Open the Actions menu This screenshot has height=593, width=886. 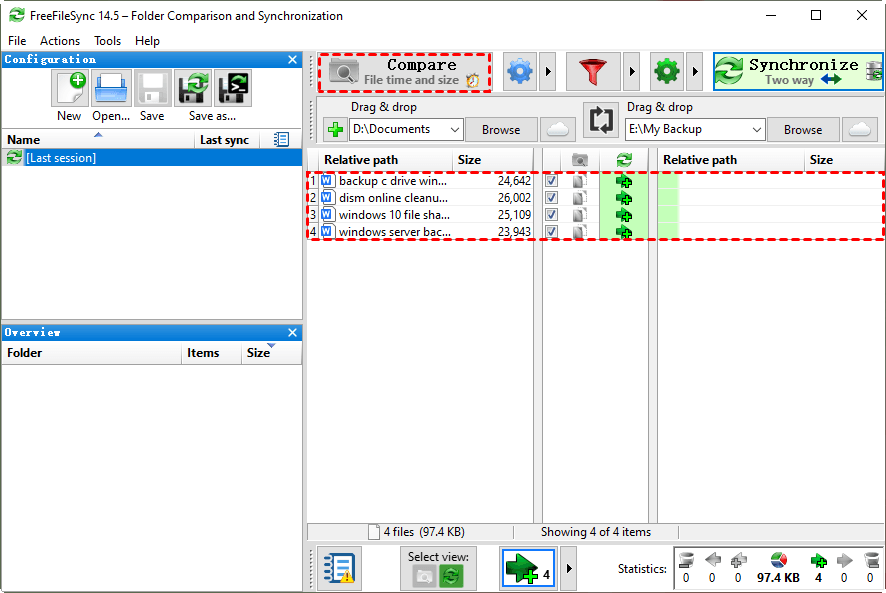(60, 41)
